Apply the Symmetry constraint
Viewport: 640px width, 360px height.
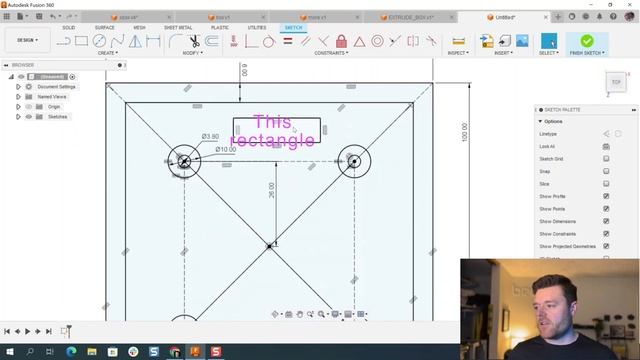[413, 41]
